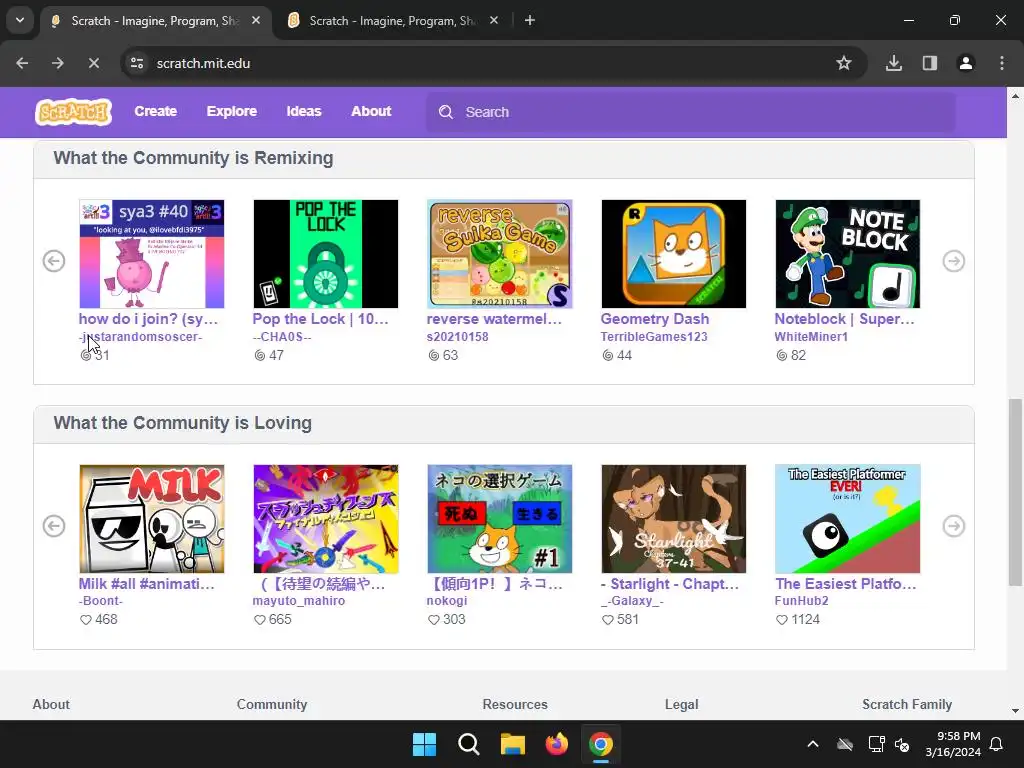Go to previous Remixing projects with left arrow
This screenshot has width=1024, height=768.
pos(54,261)
